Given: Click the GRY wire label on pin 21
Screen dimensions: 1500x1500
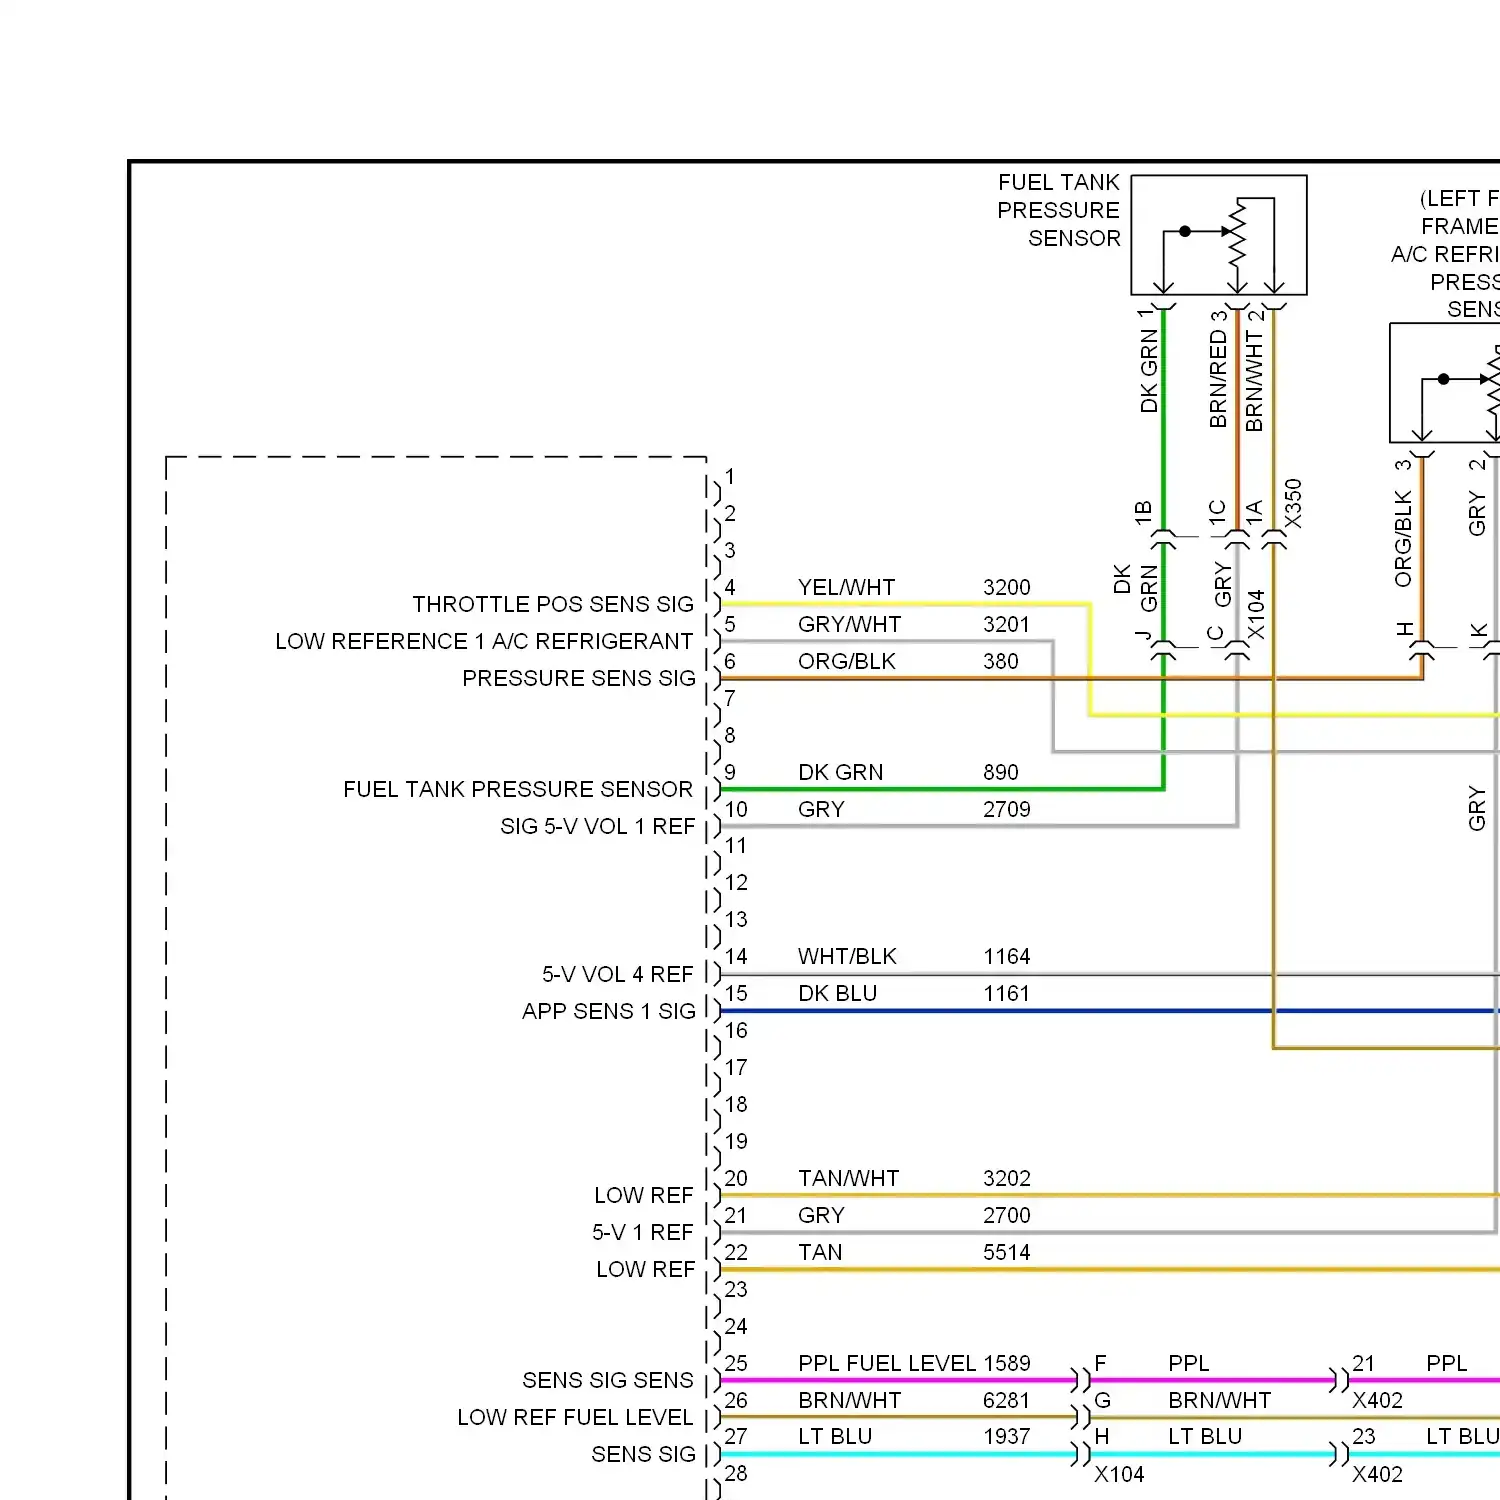Looking at the screenshot, I should (821, 1215).
